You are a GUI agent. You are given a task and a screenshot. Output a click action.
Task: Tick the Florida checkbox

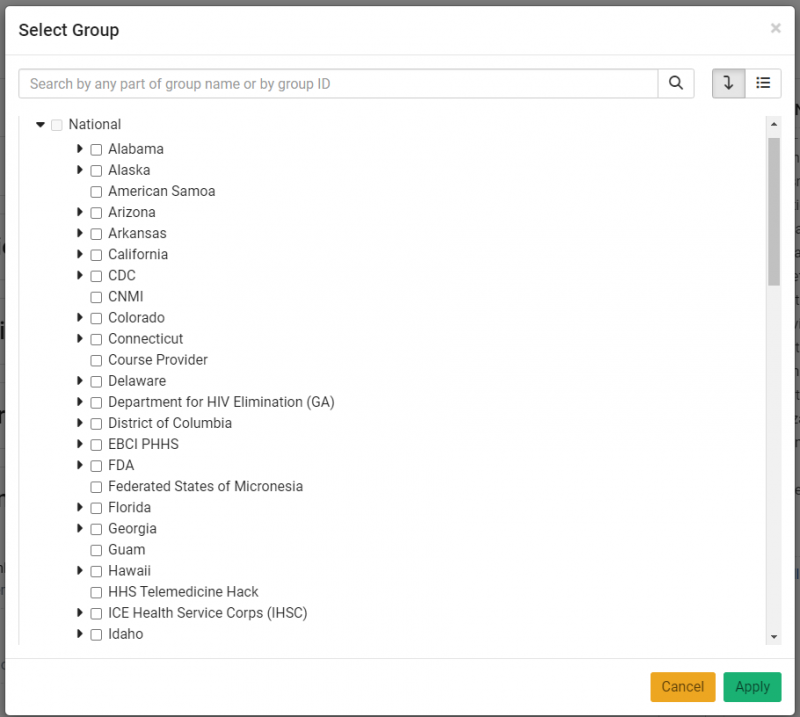(x=96, y=507)
